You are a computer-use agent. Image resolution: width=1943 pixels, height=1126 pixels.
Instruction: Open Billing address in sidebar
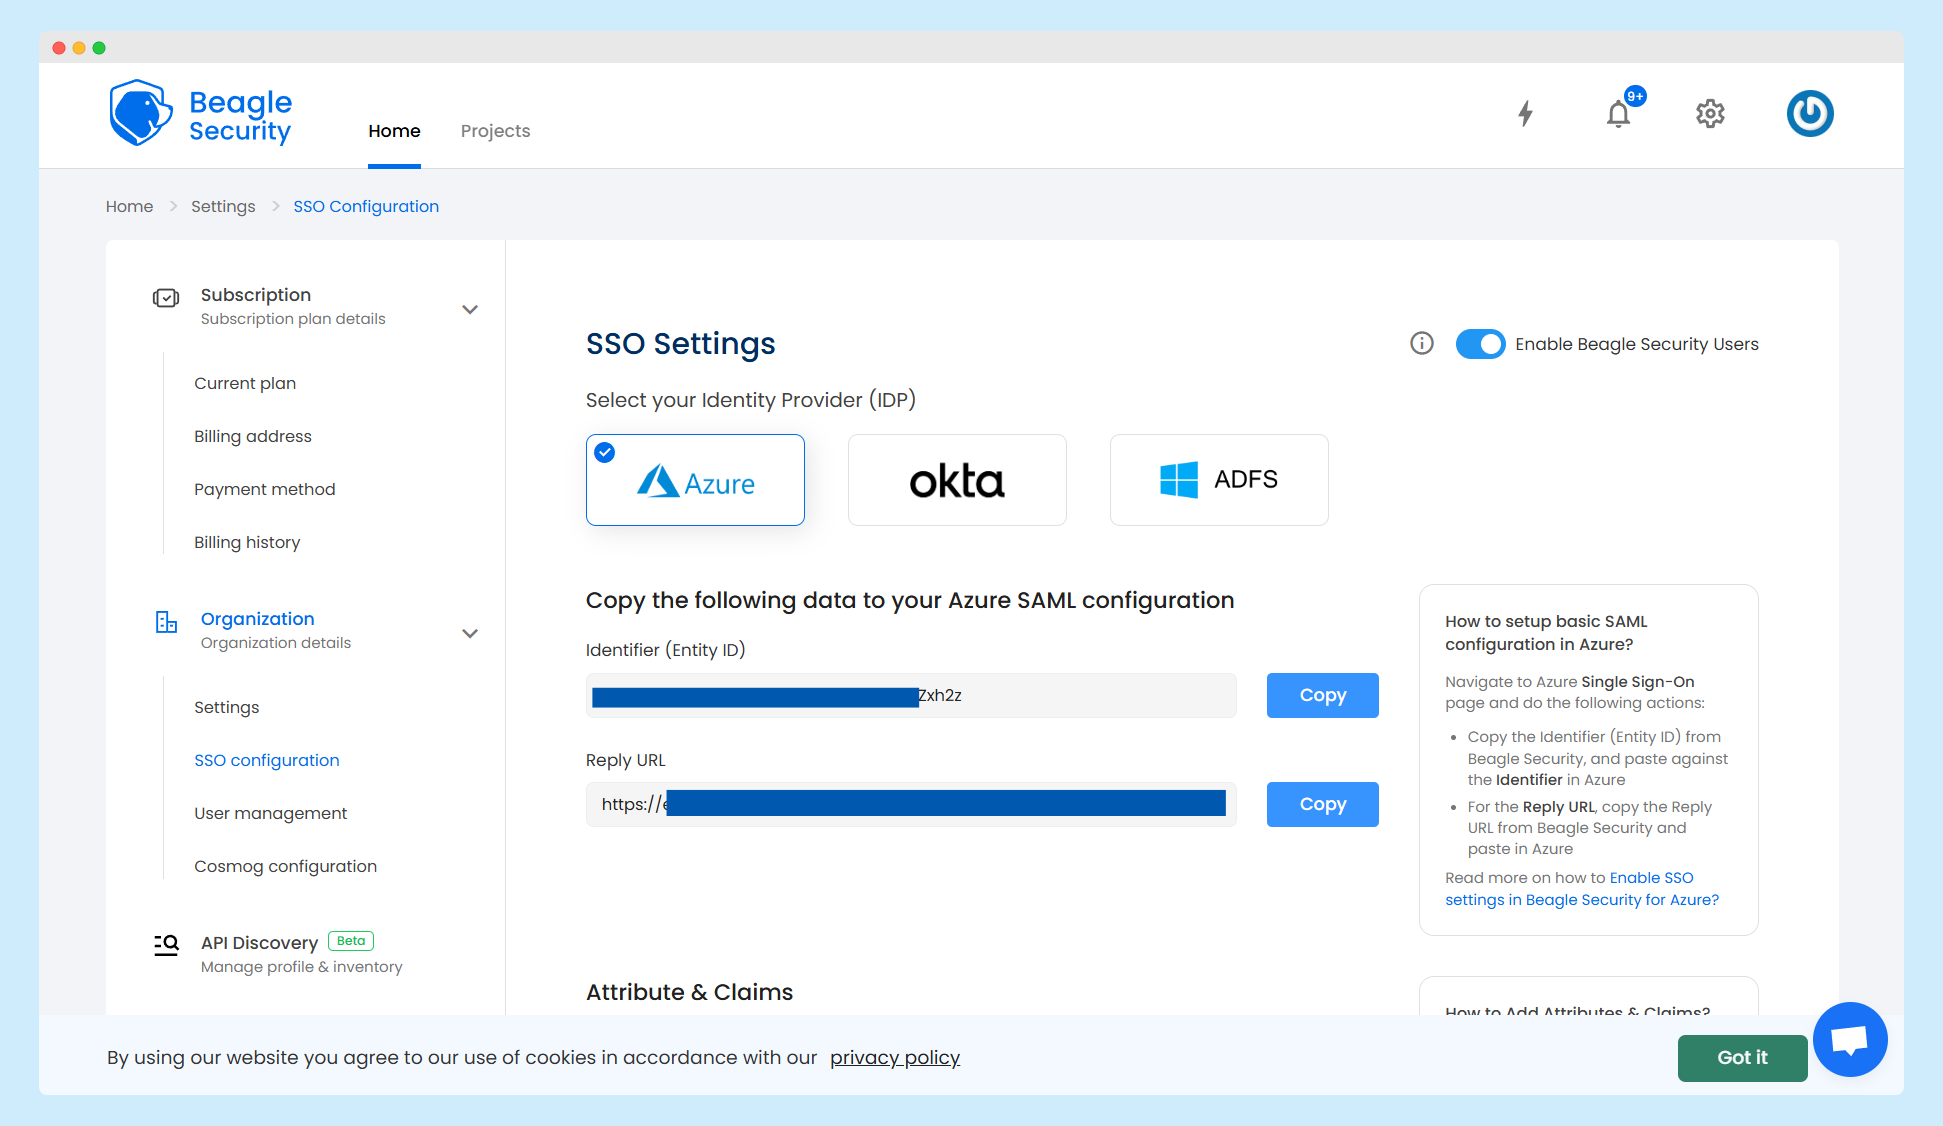[x=253, y=436]
